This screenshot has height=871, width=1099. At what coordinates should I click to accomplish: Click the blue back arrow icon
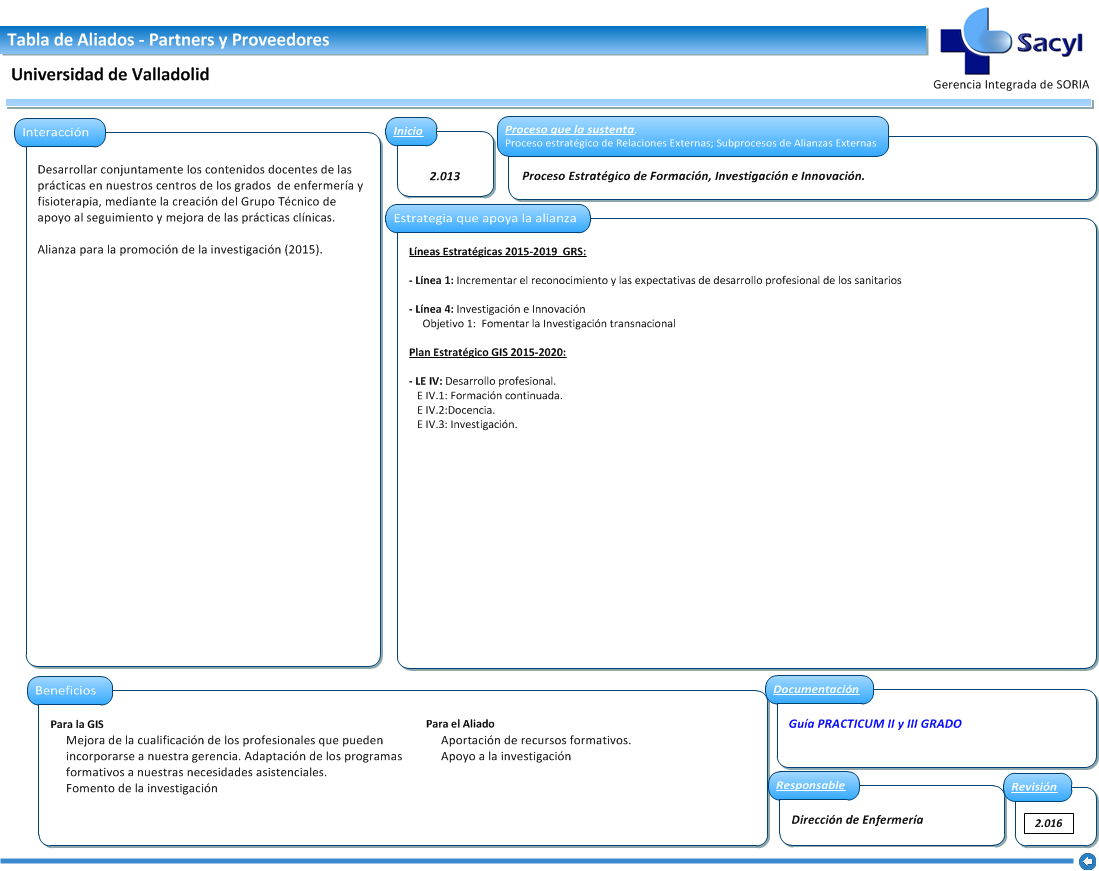(x=1087, y=861)
